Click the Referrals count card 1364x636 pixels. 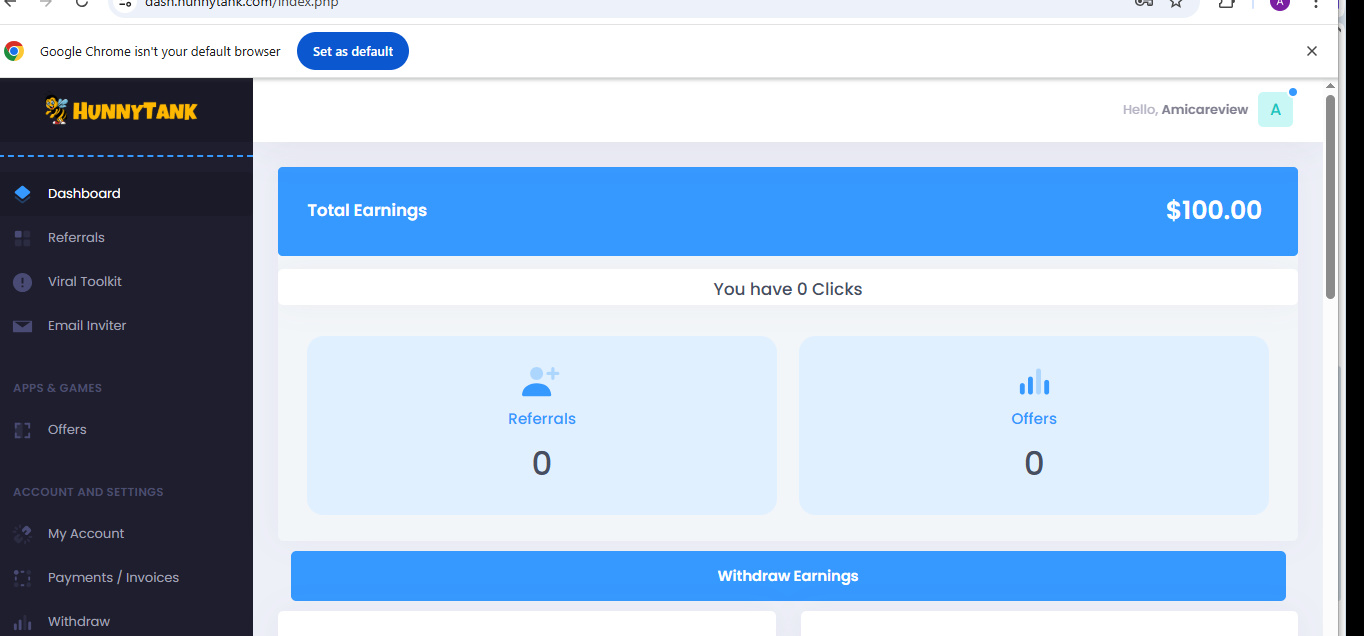coord(542,425)
